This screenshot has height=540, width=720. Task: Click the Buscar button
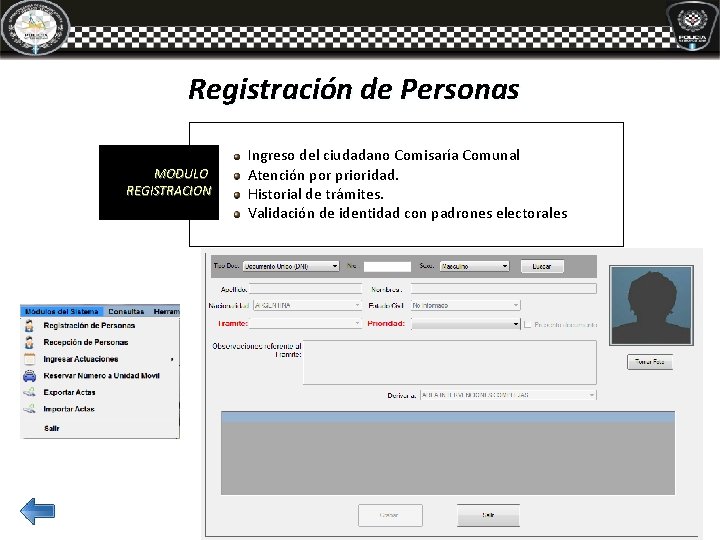pos(542,266)
